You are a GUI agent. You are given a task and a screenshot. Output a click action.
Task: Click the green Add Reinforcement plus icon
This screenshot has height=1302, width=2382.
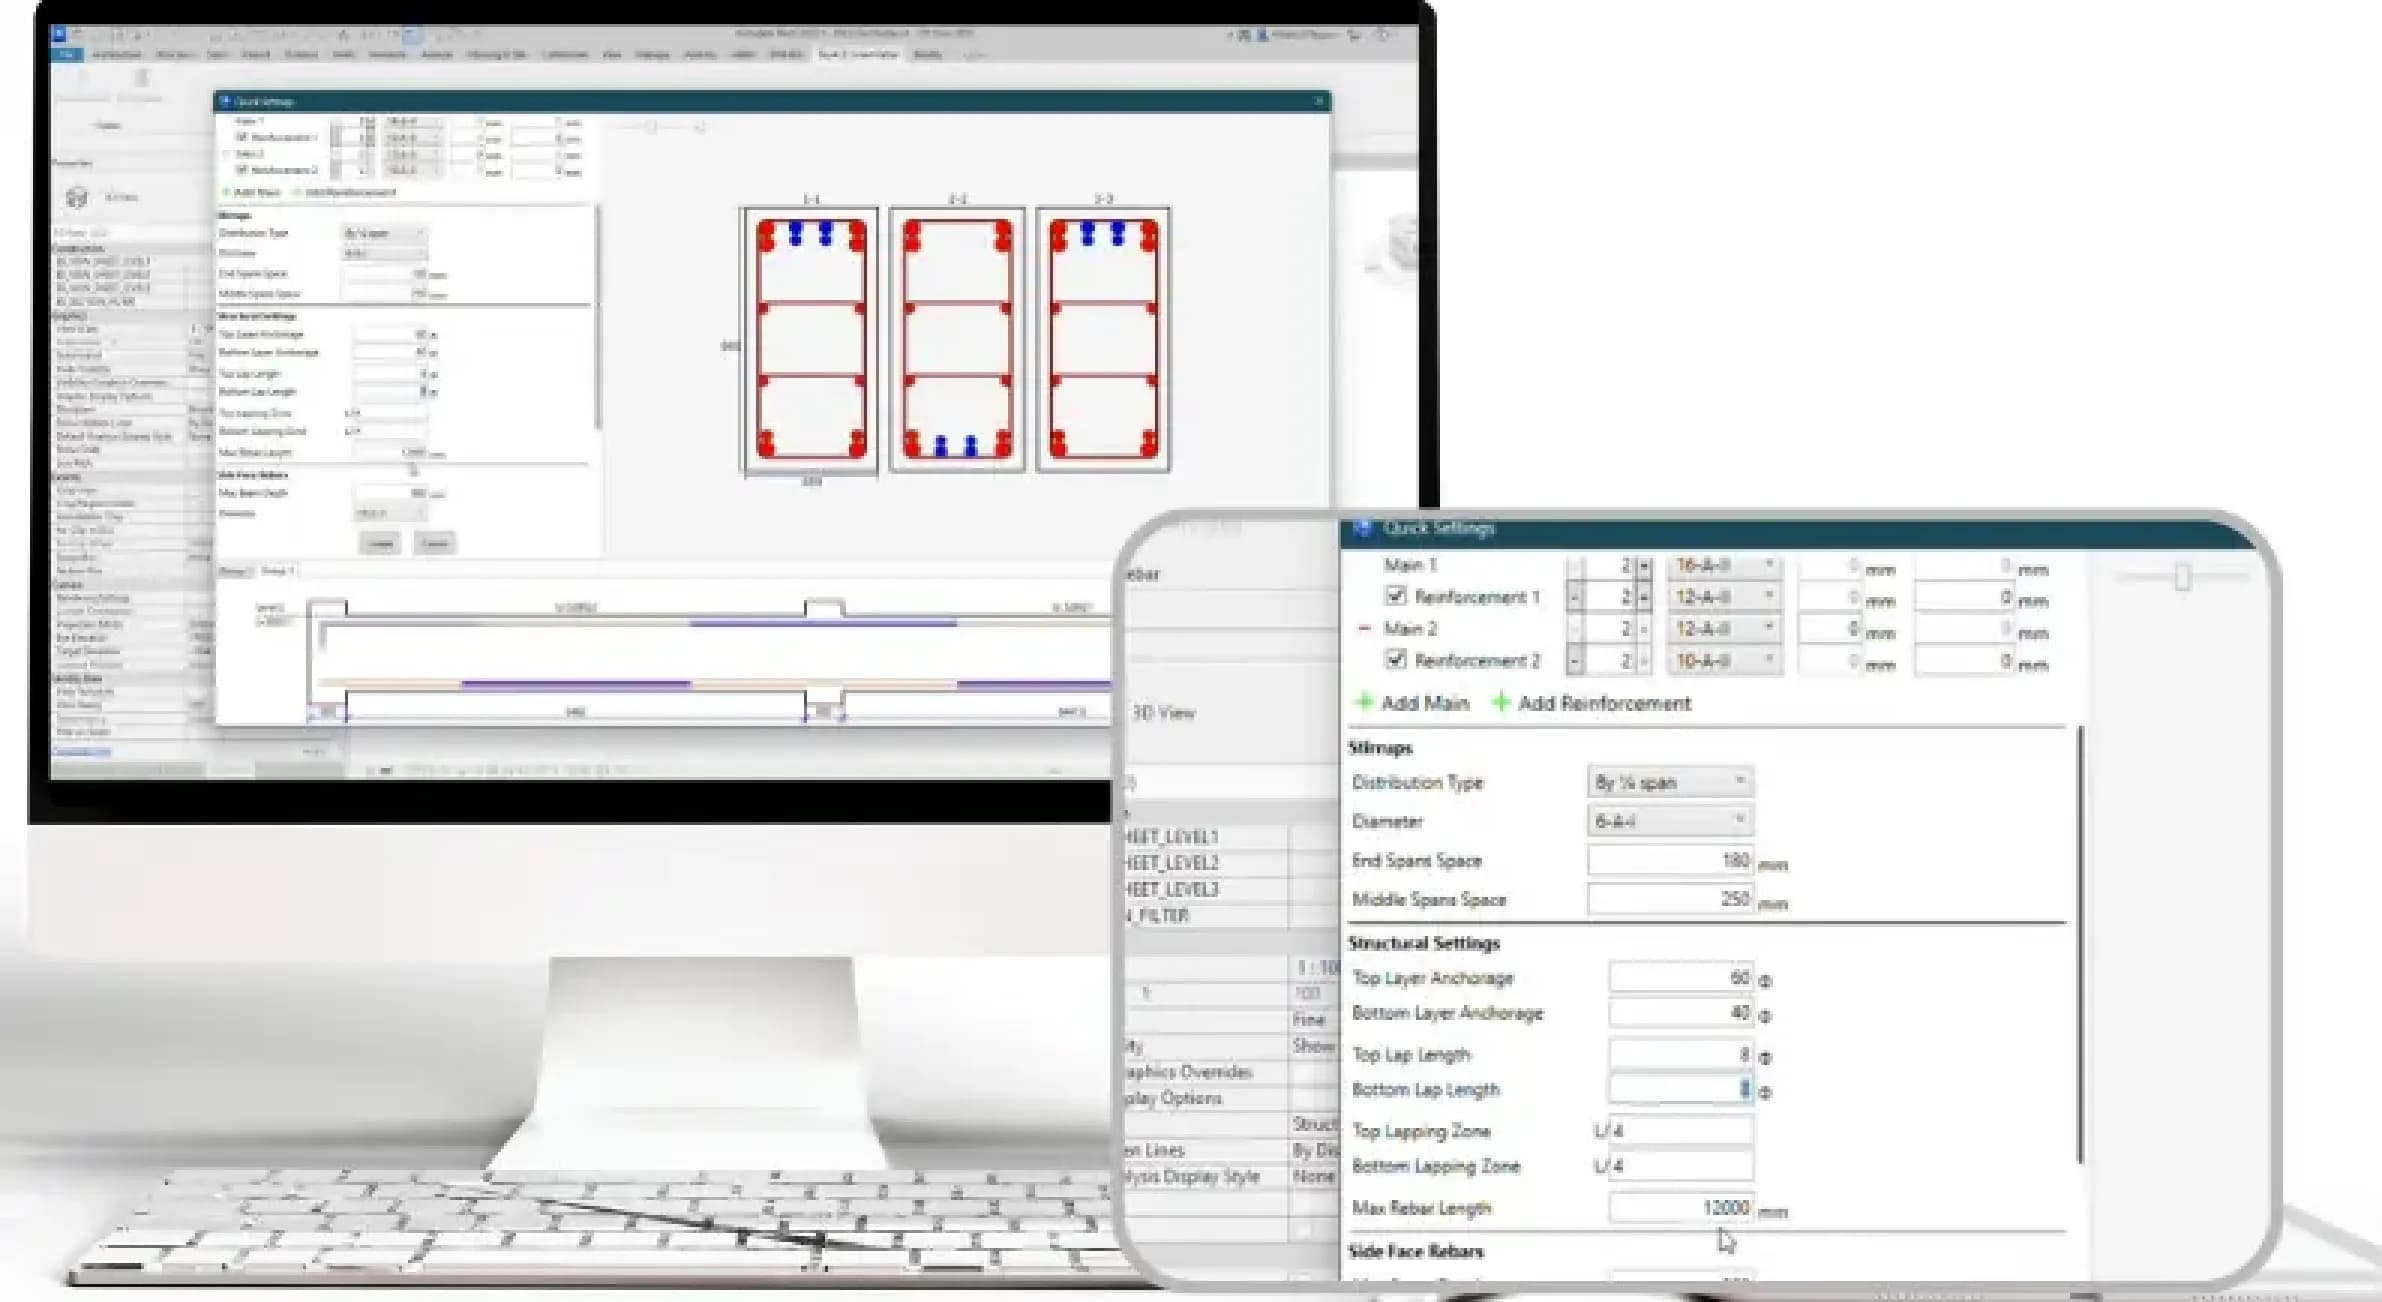(1500, 702)
